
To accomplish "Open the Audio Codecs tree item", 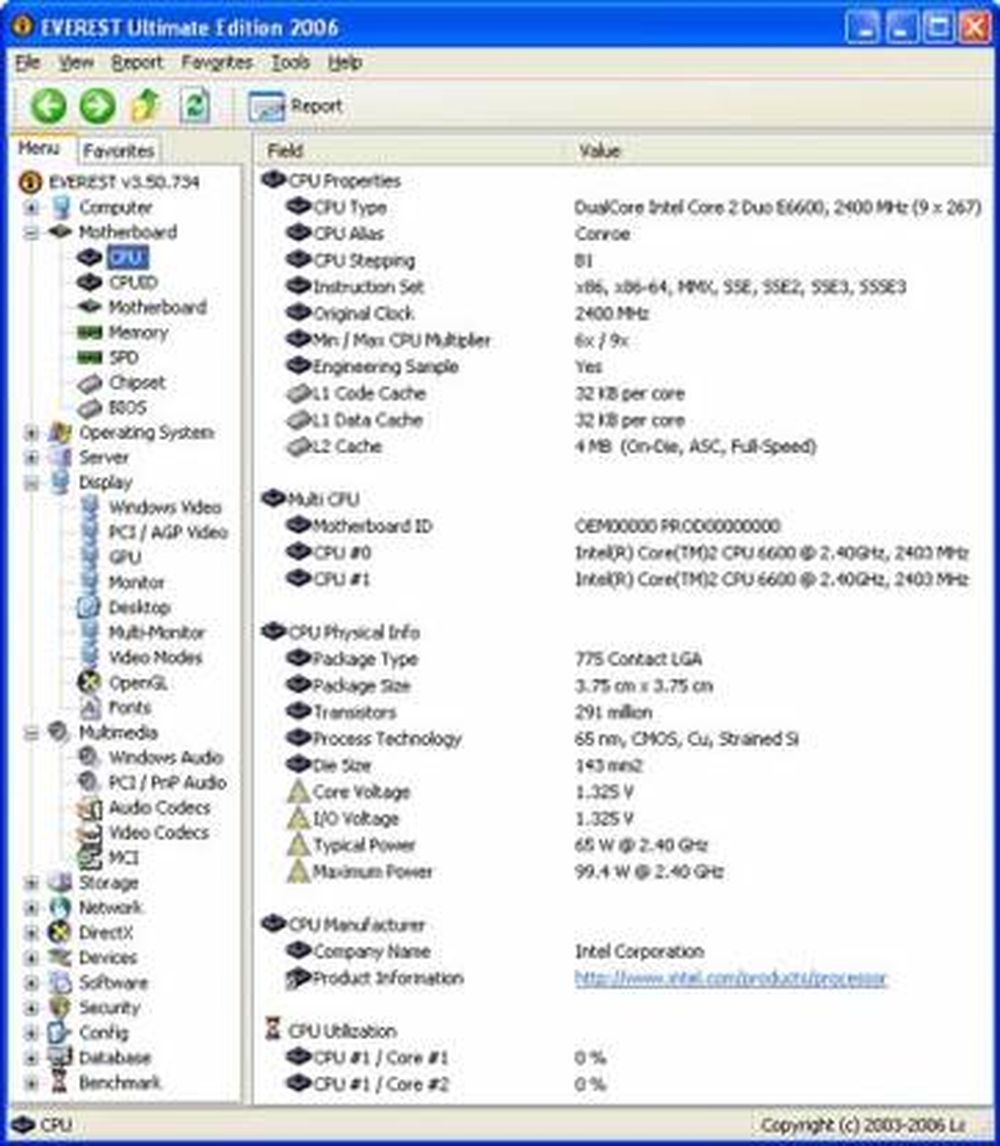I will coord(159,808).
